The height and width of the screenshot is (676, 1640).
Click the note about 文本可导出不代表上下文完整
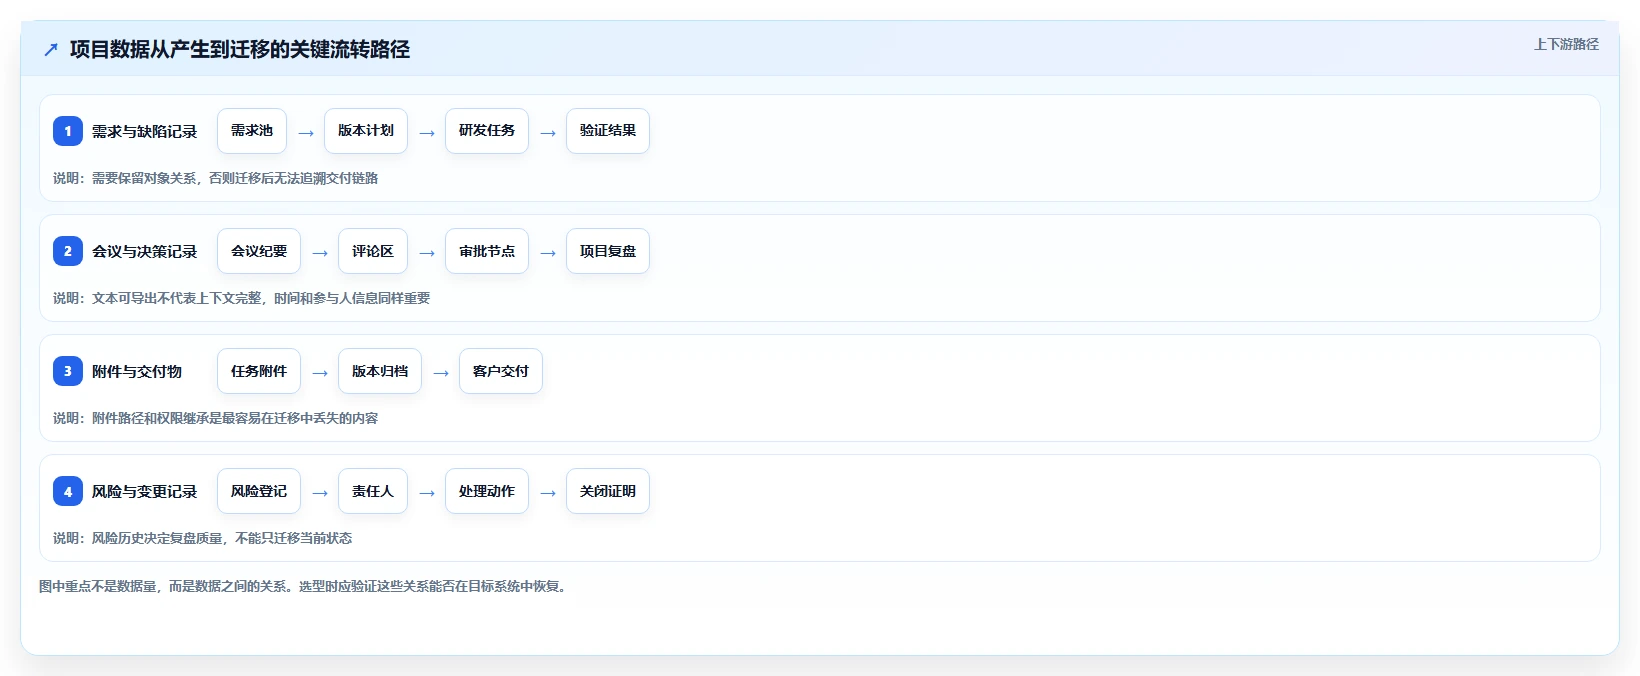(242, 298)
